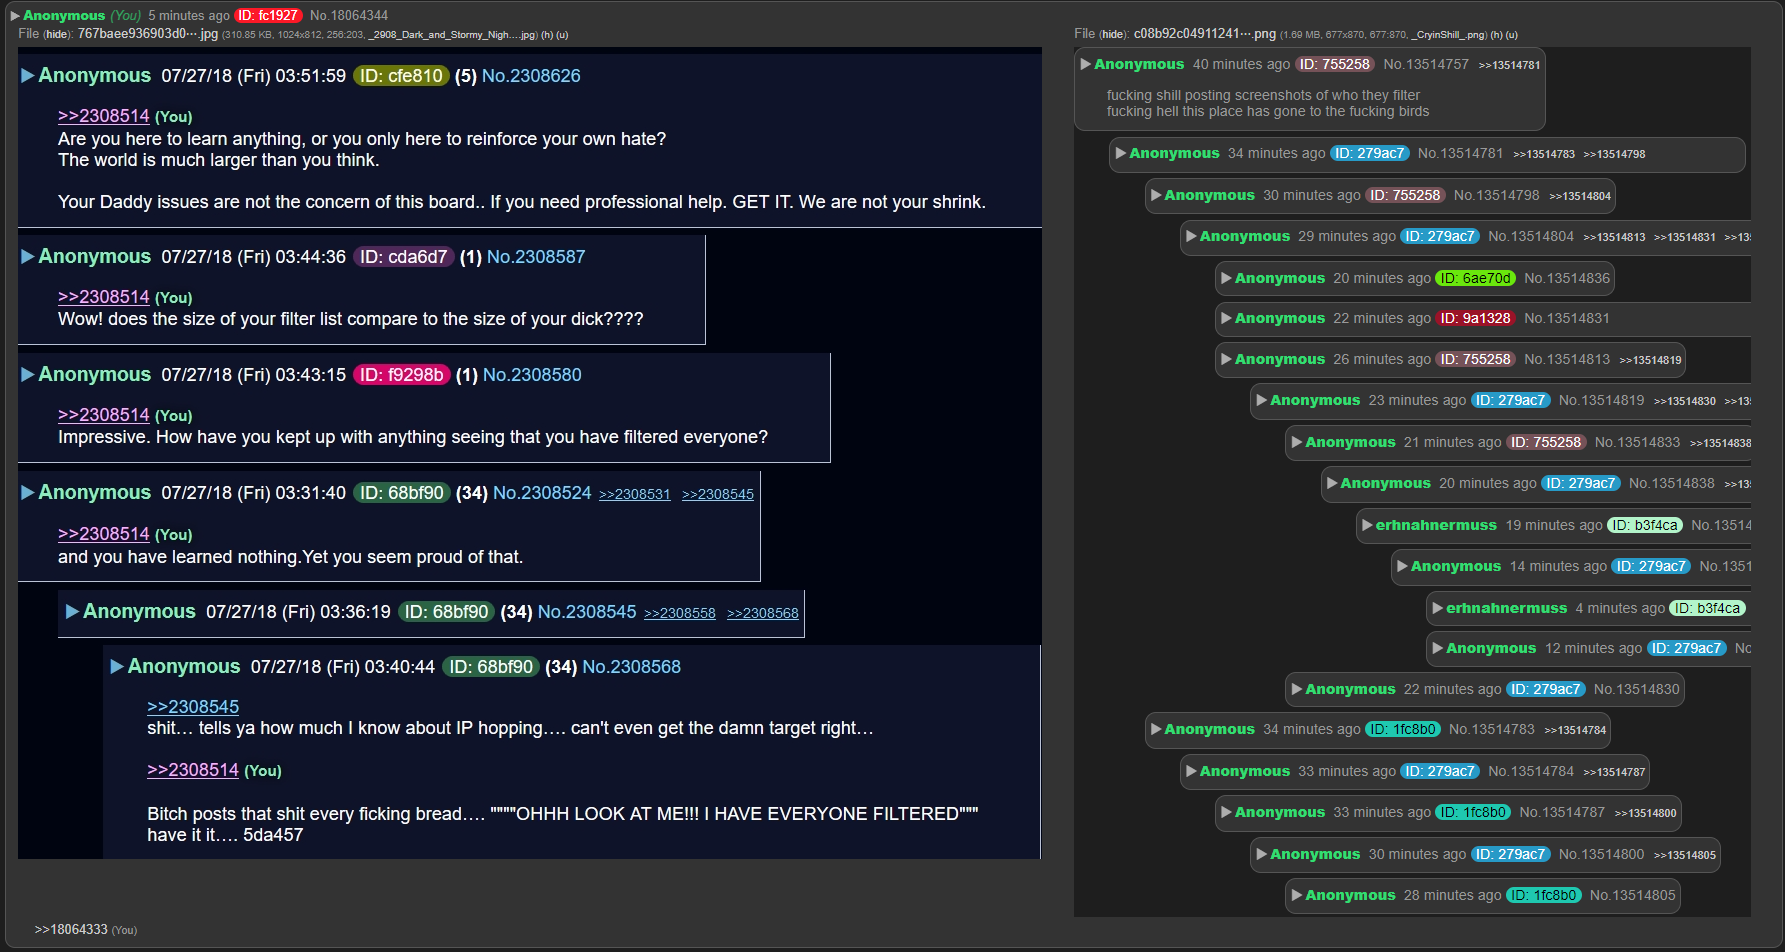Screen dimensions: 1785x952
Task: Click the post number No.18064344
Action: point(349,16)
